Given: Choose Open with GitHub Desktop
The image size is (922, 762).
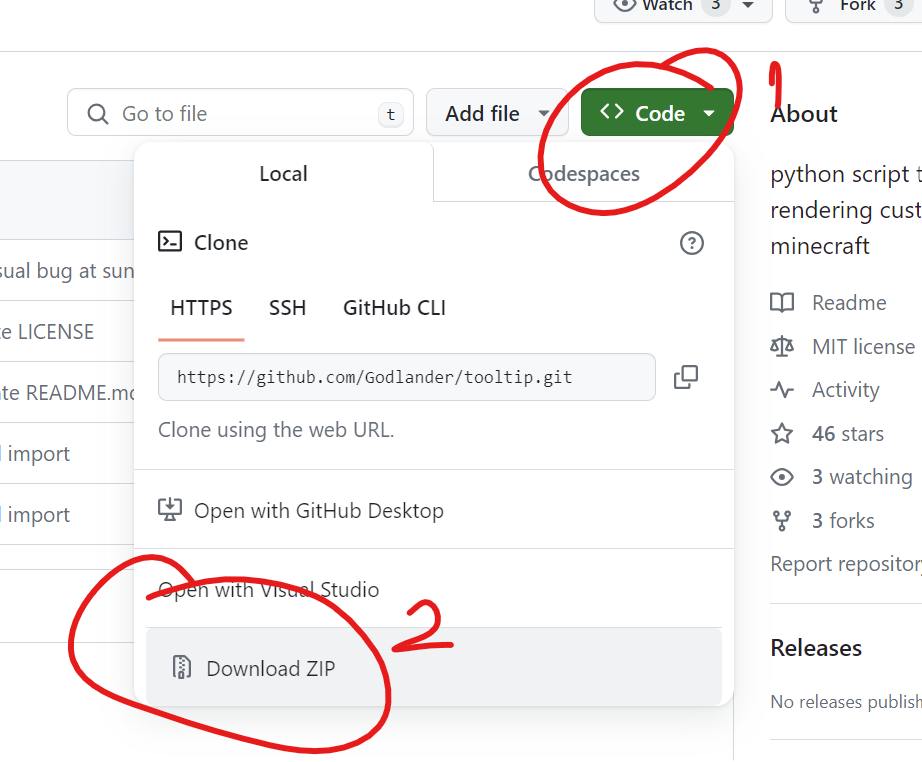Looking at the screenshot, I should click(318, 510).
